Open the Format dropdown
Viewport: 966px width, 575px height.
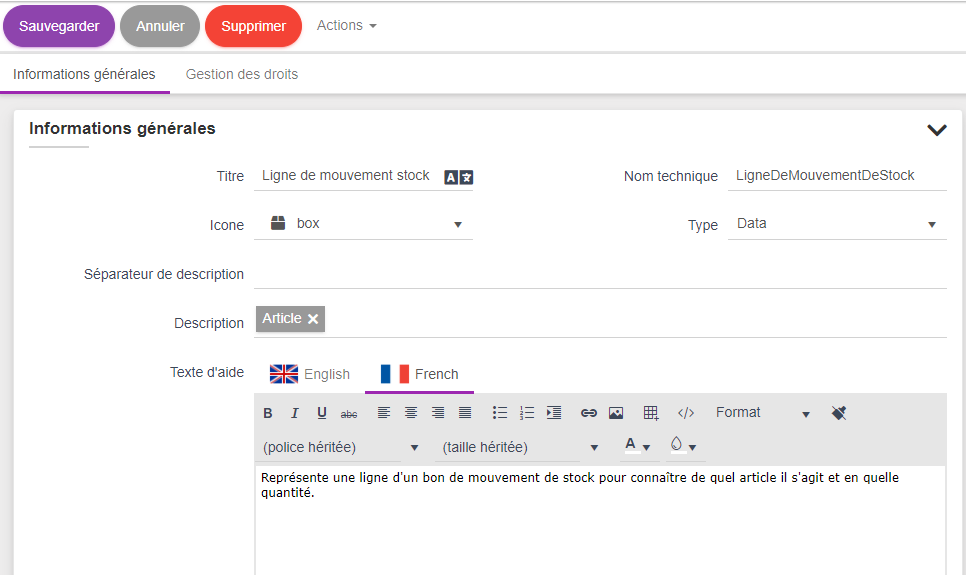click(x=762, y=413)
